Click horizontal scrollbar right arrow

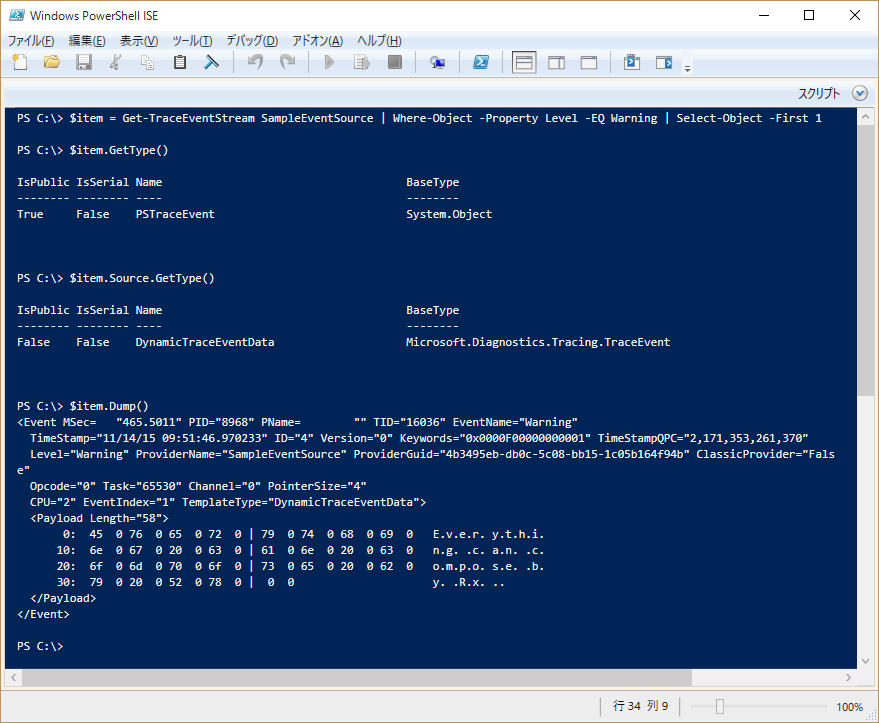(848, 678)
